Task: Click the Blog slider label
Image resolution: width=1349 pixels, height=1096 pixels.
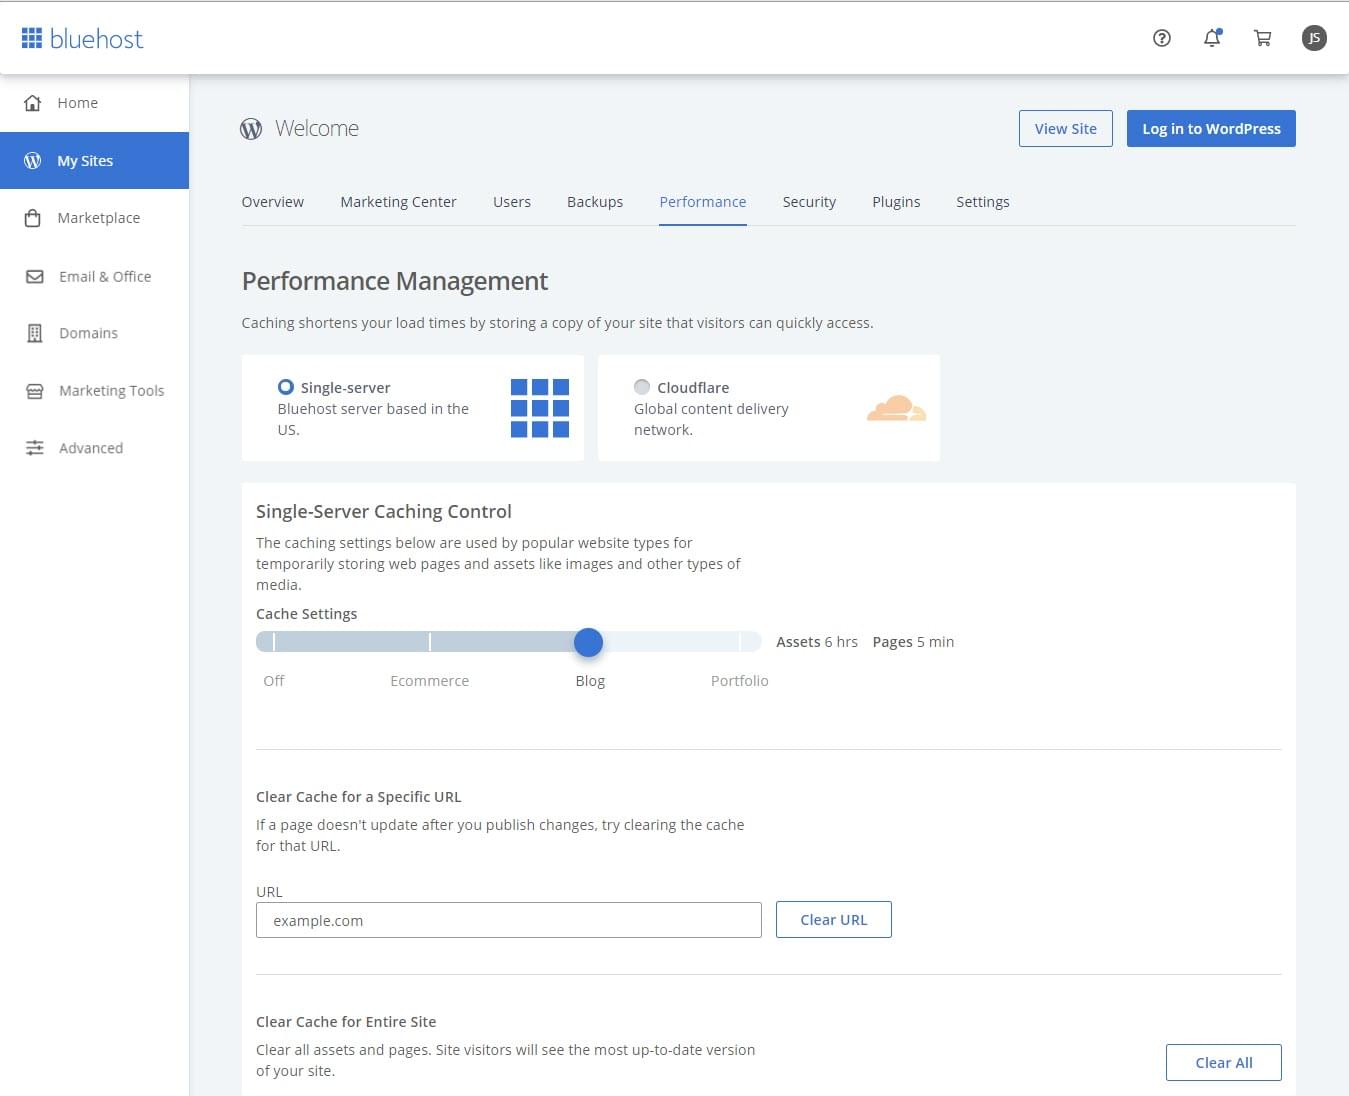Action: [590, 681]
